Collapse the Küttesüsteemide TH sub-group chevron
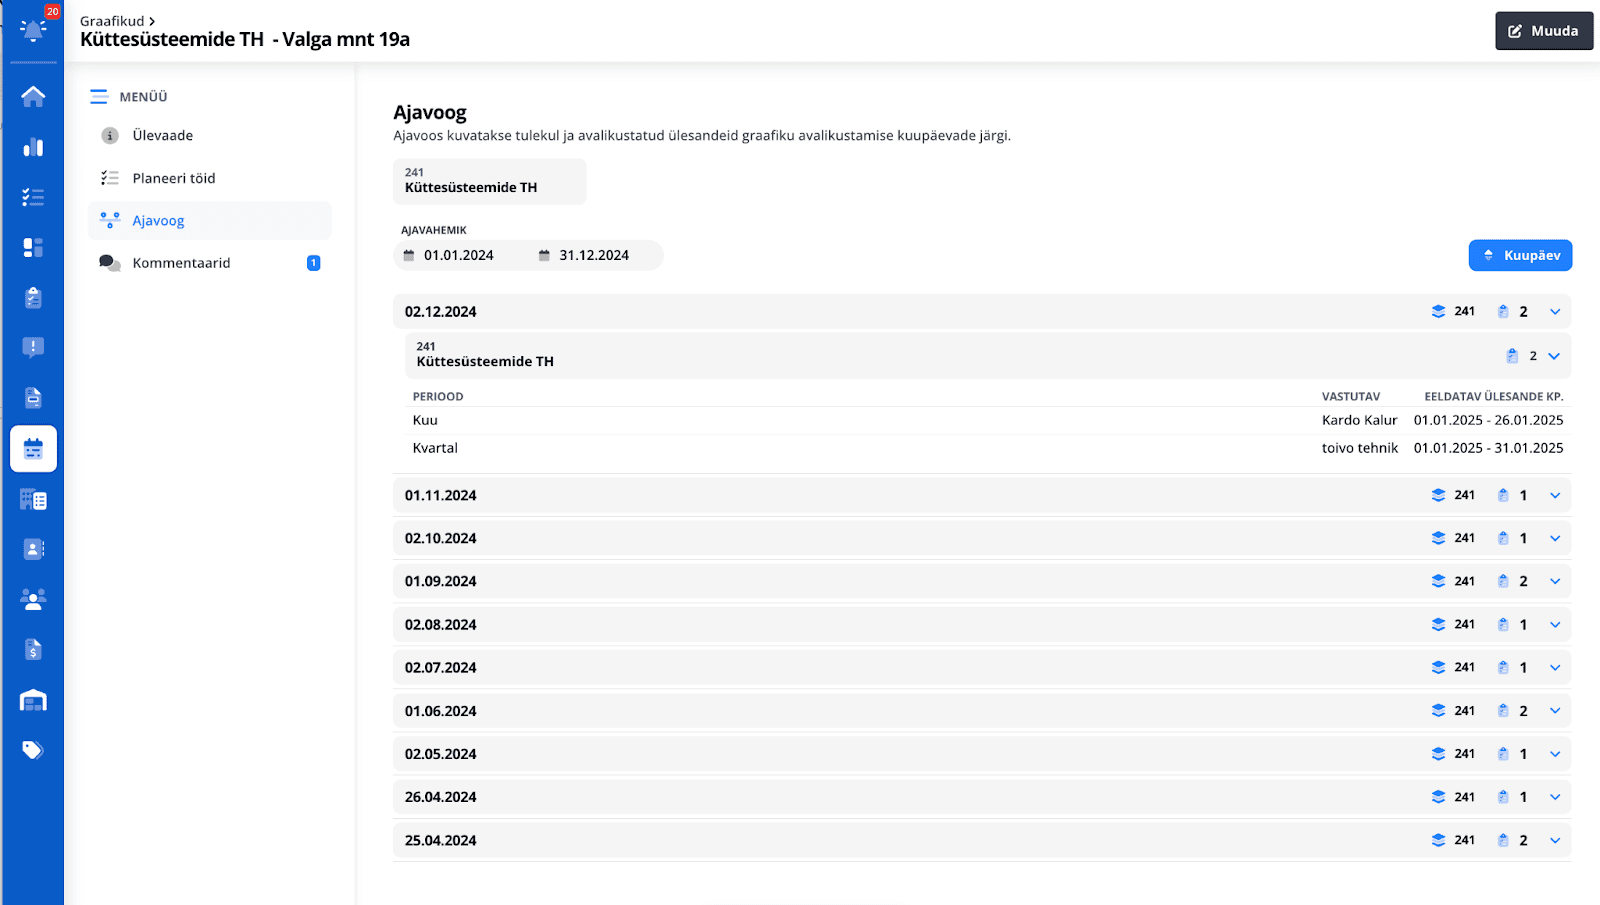The height and width of the screenshot is (905, 1600). [x=1554, y=356]
